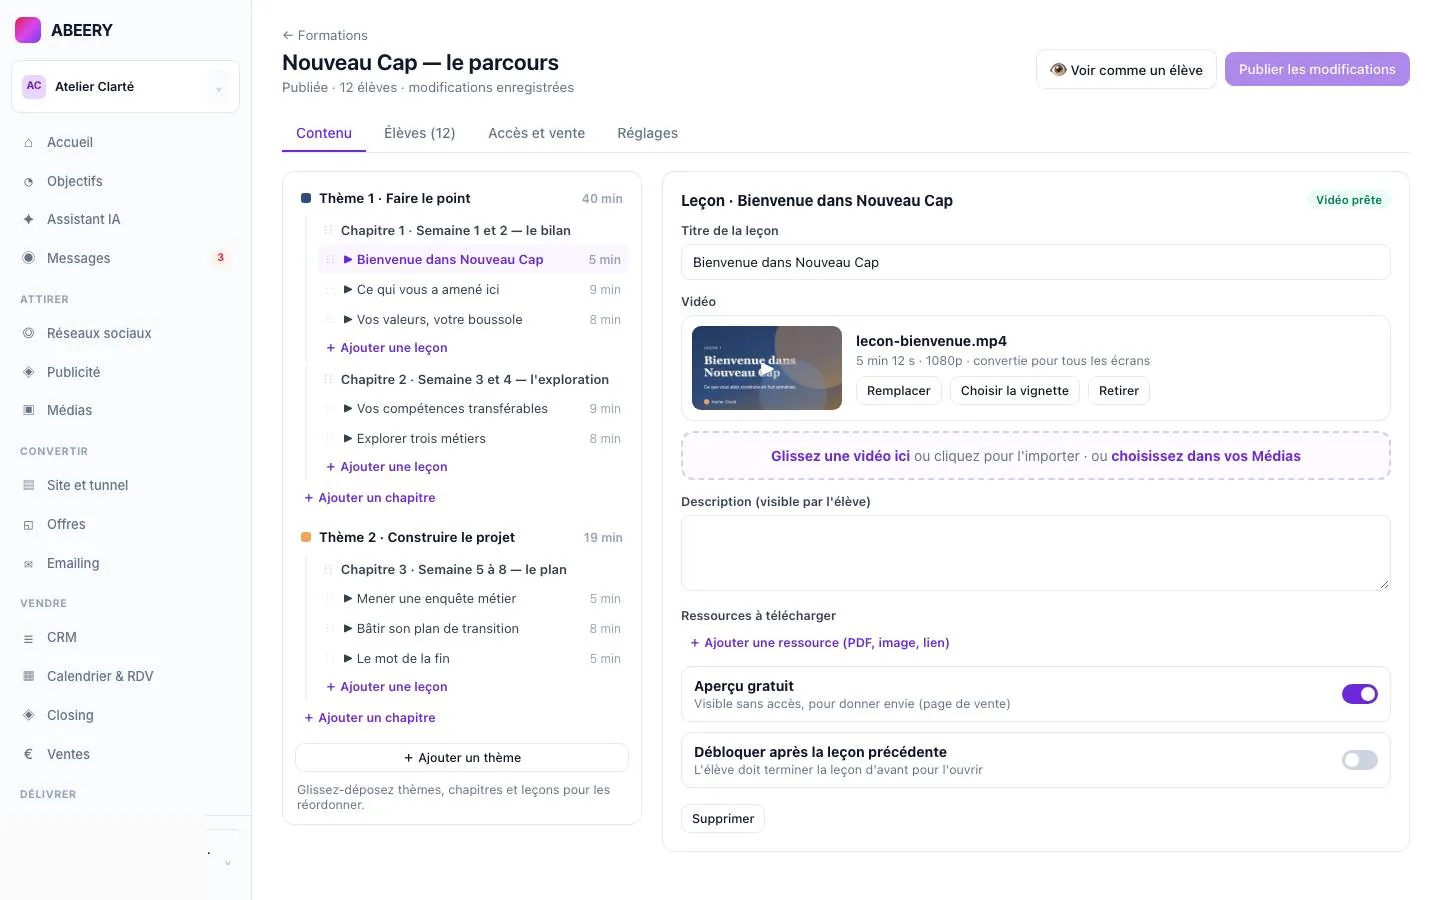Click Voir comme un élève

[1126, 69]
